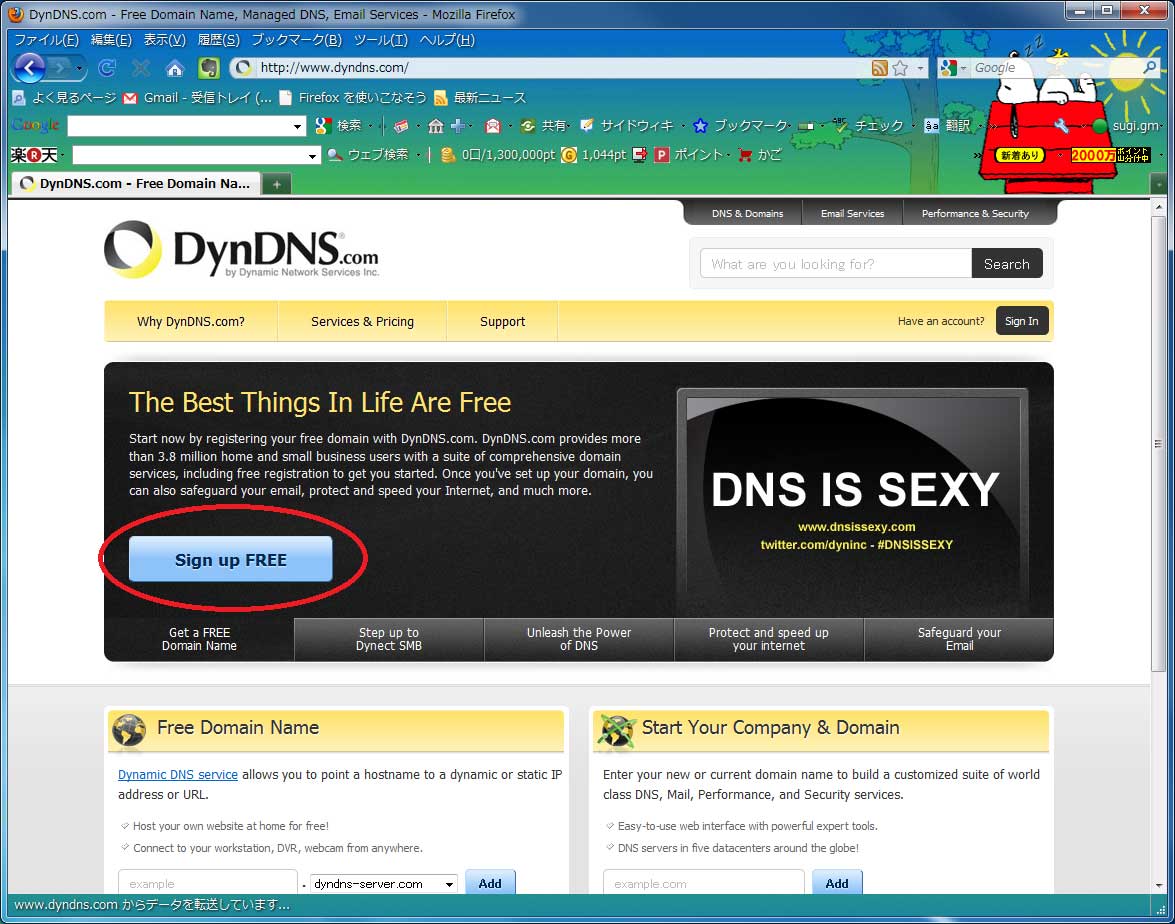This screenshot has height=924, width=1175.
Task: Click the RSS feed icon in address bar
Action: pyautogui.click(x=879, y=68)
